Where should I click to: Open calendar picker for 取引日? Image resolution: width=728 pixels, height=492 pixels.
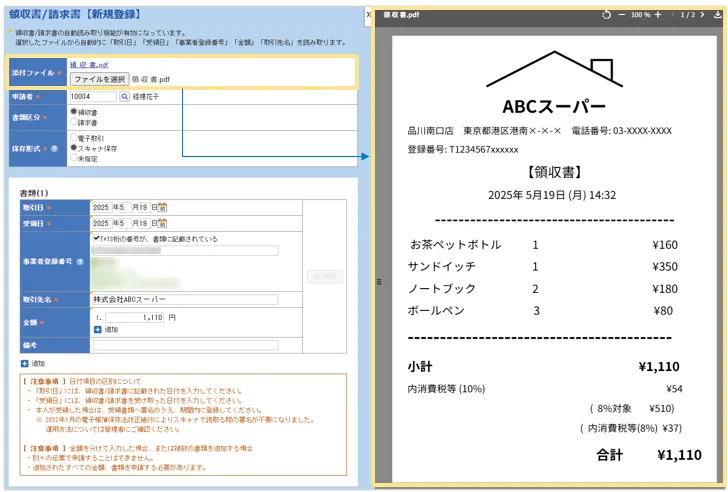click(163, 207)
